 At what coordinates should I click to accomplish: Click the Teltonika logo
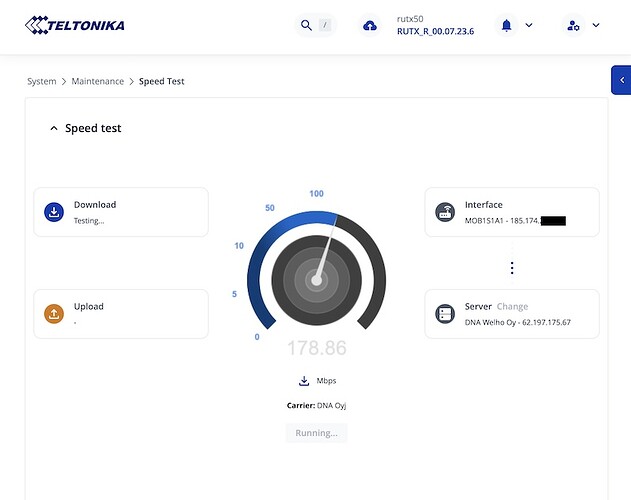coord(74,25)
